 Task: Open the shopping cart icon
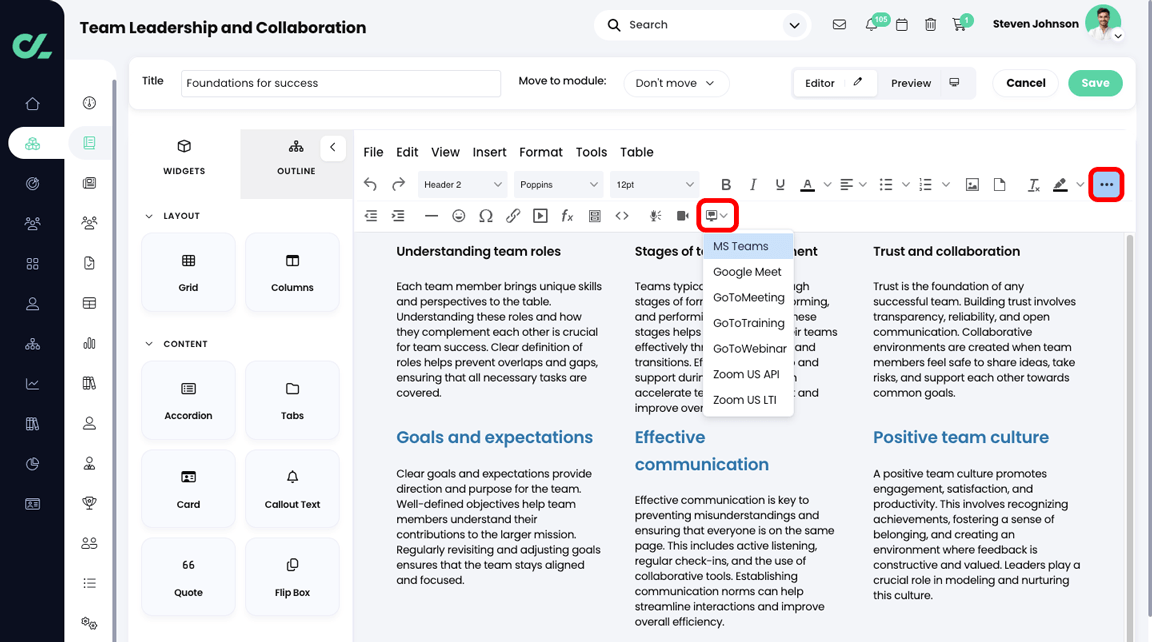tap(959, 24)
